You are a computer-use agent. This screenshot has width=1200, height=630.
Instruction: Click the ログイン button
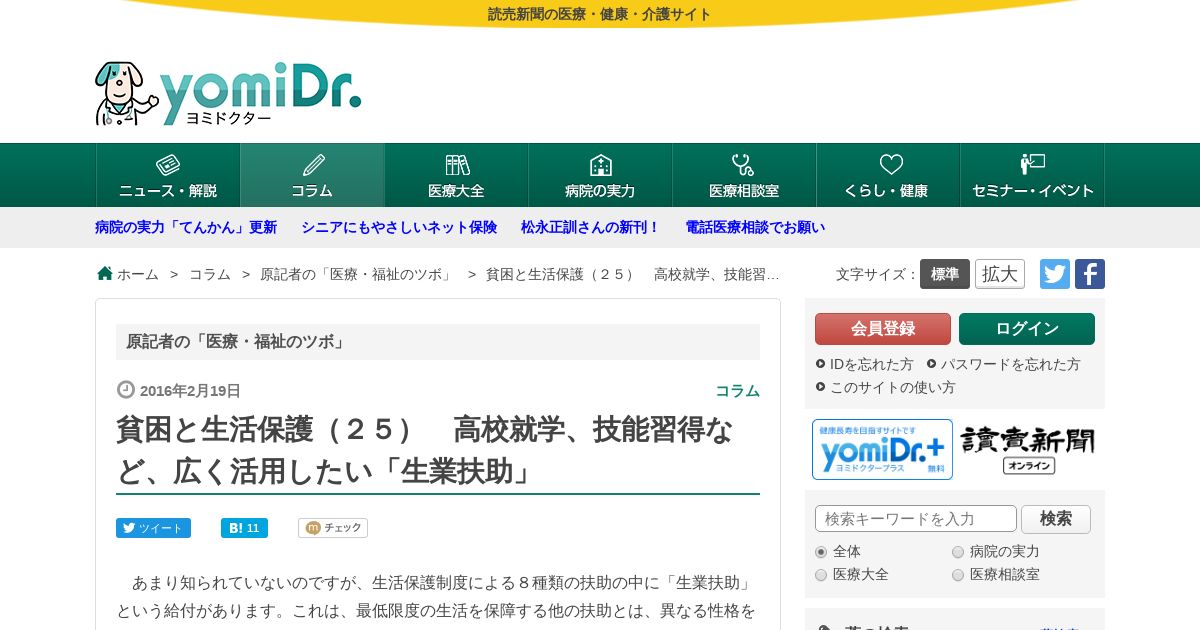tap(1027, 329)
